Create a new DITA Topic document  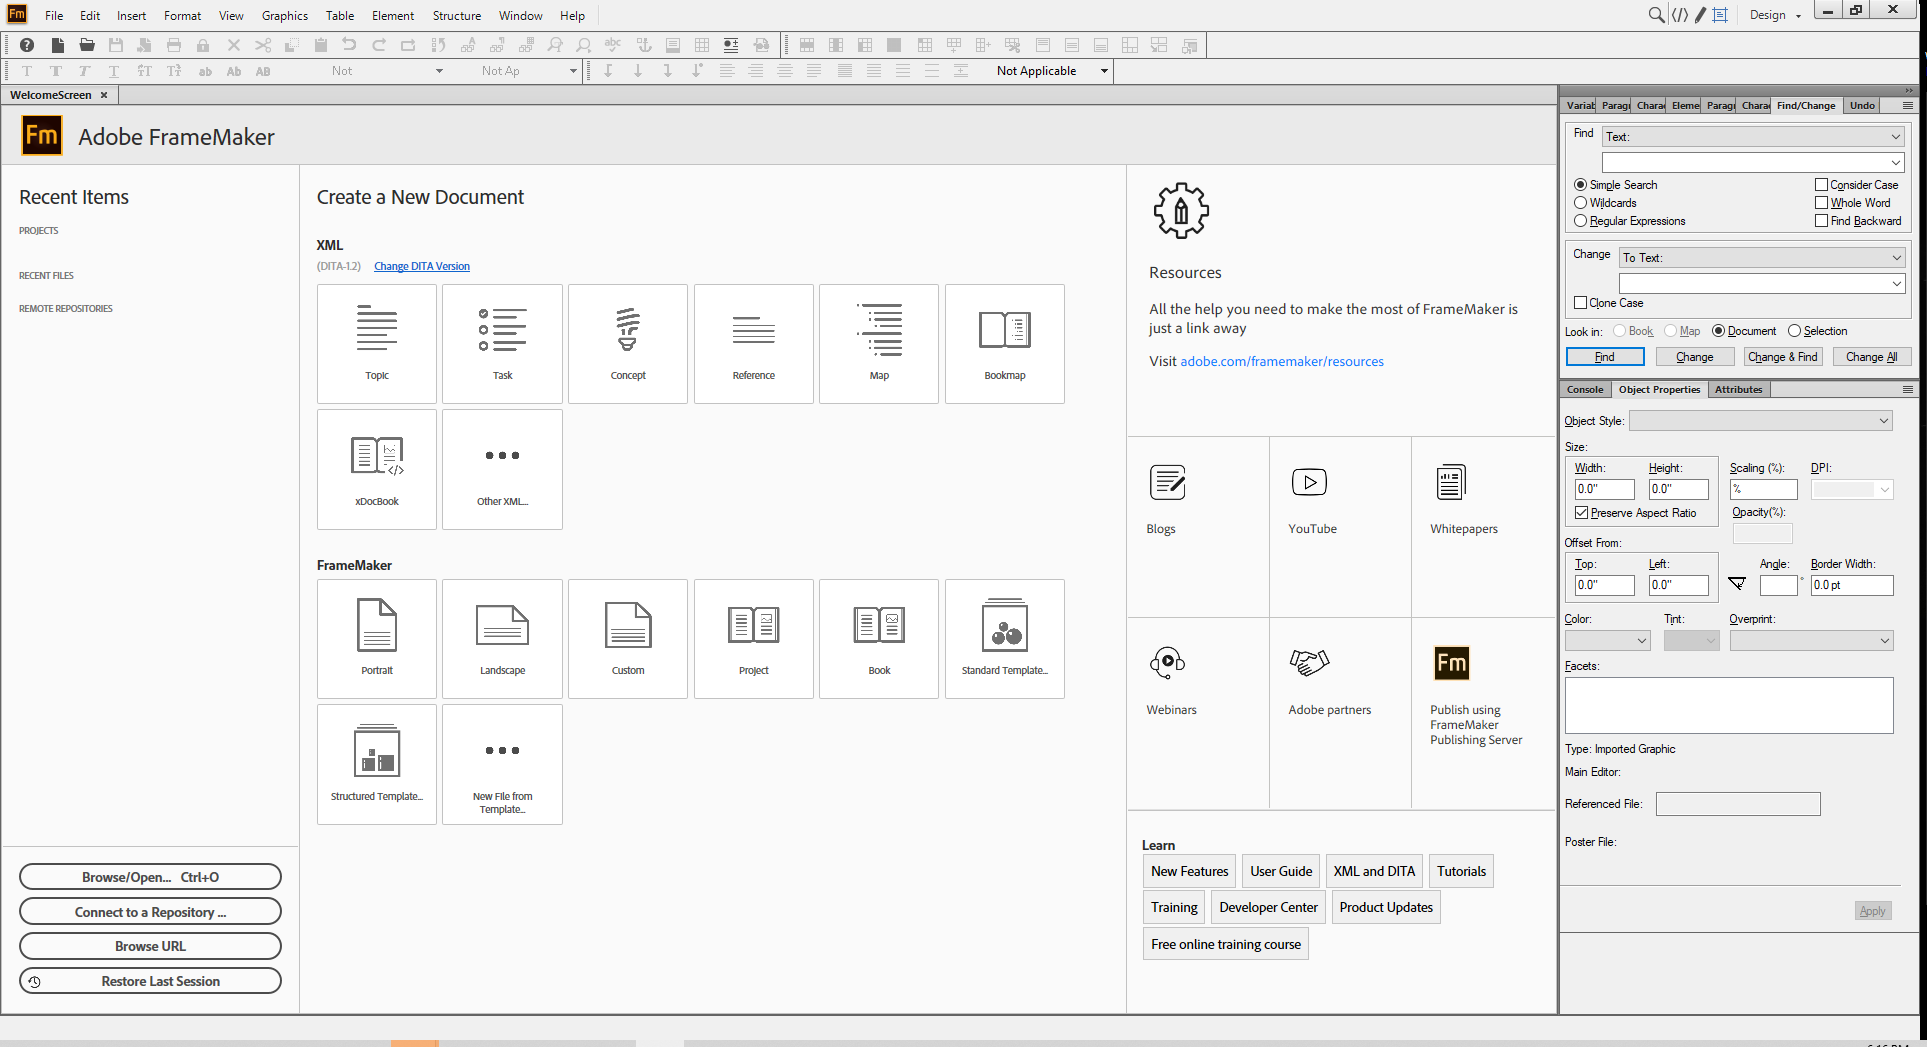[x=377, y=343]
